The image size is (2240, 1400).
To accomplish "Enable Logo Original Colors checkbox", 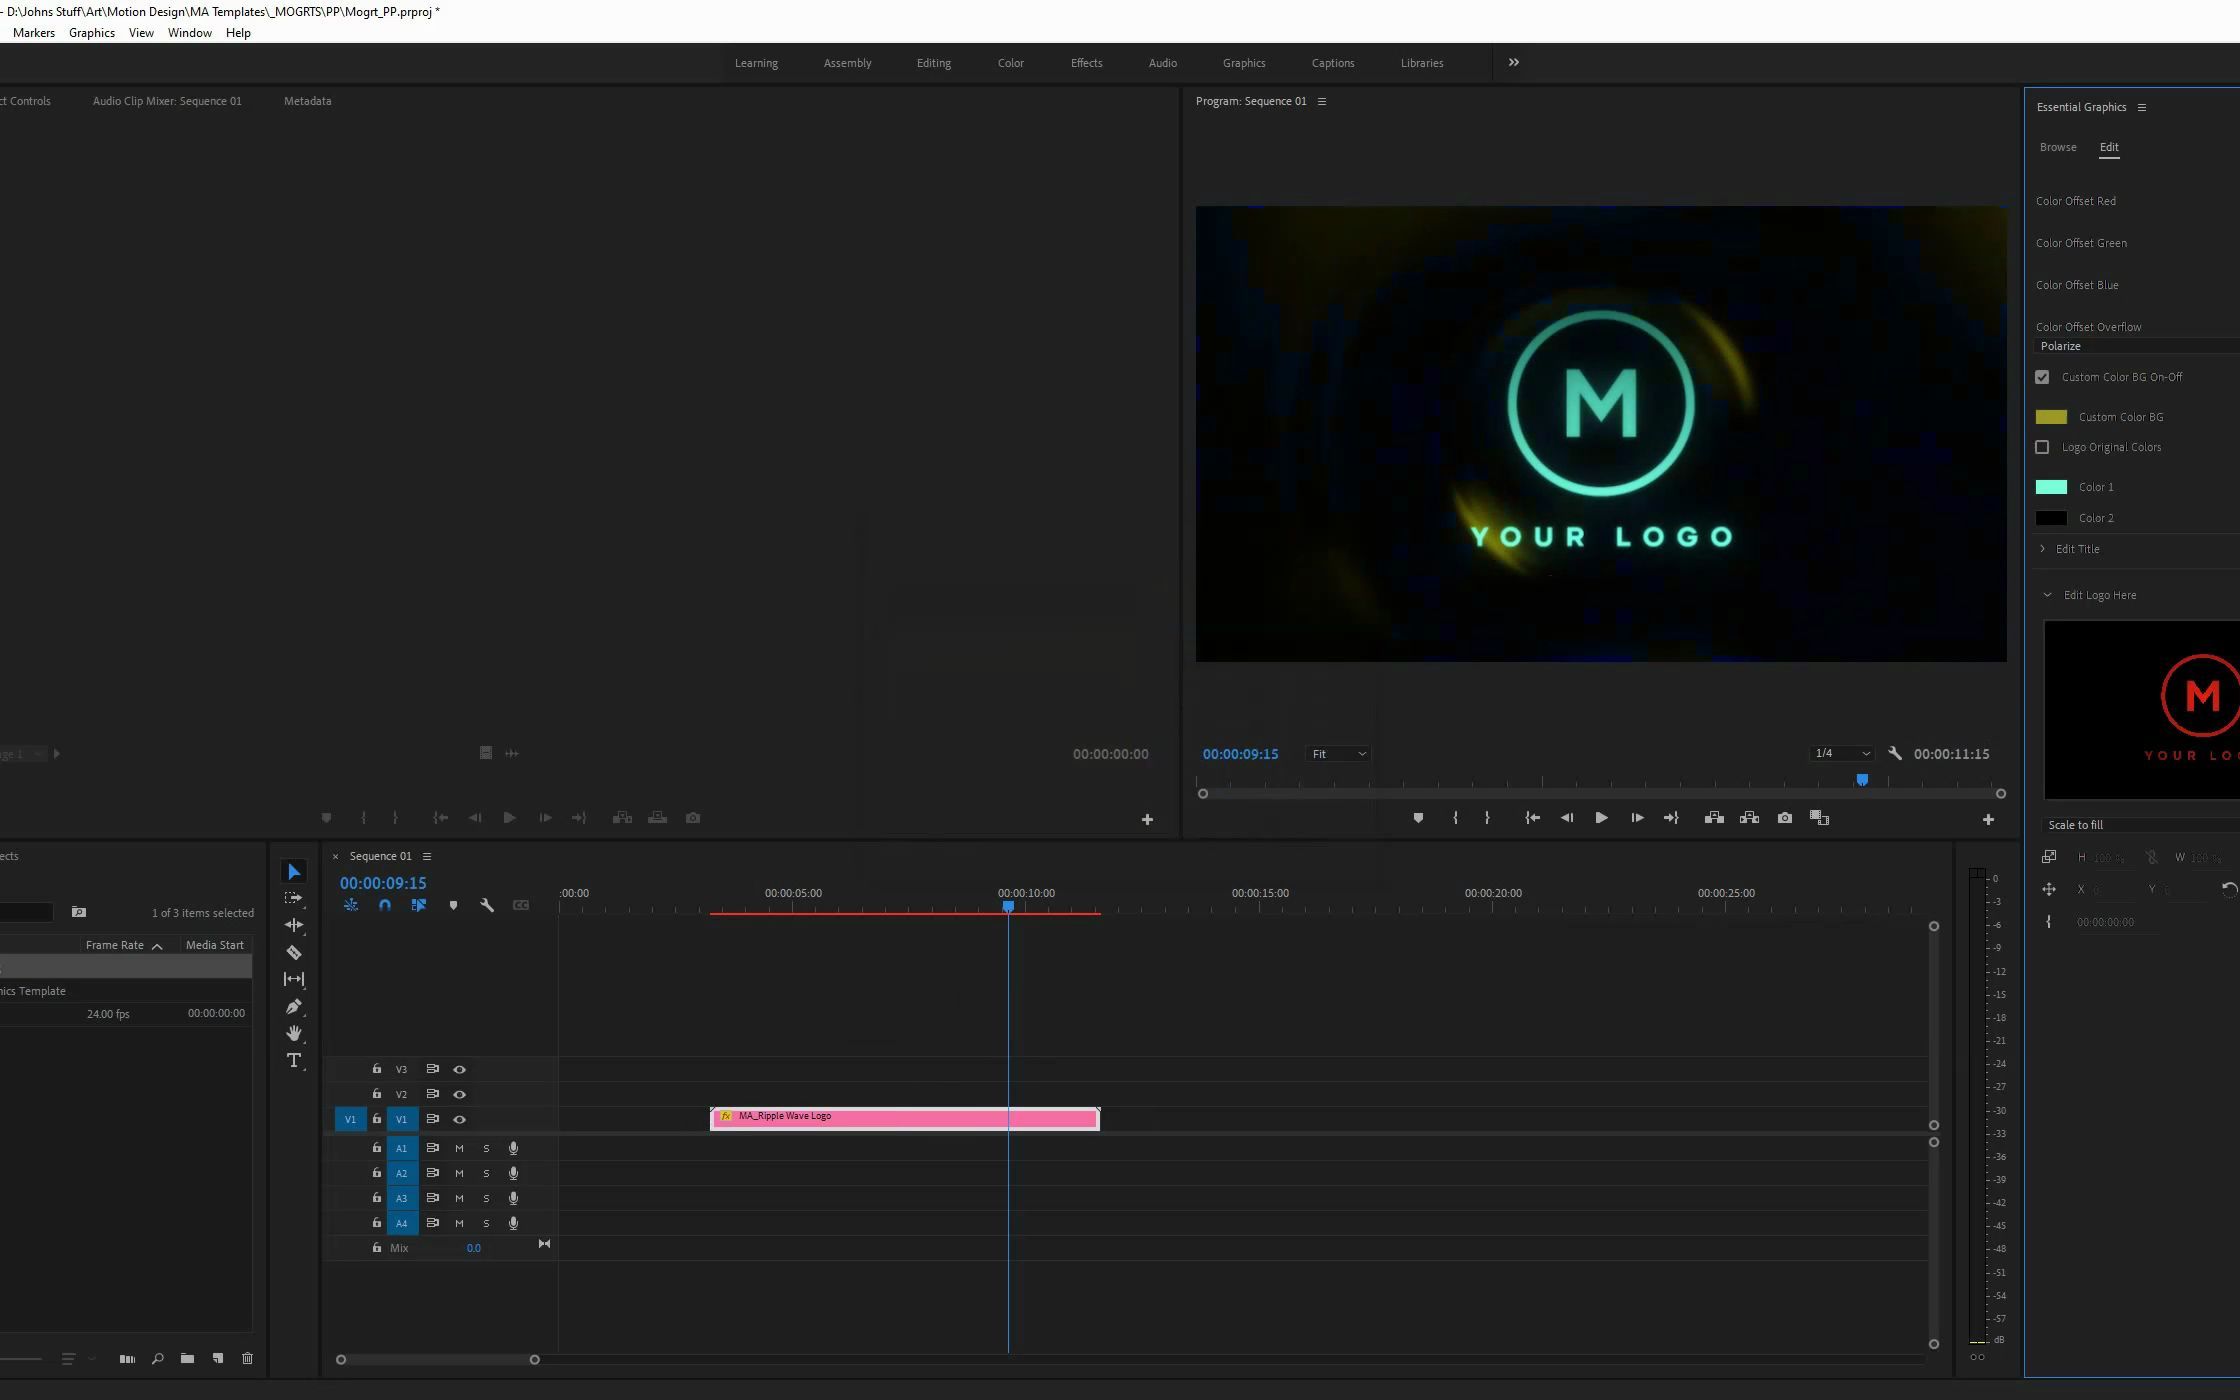I will coord(2043,447).
